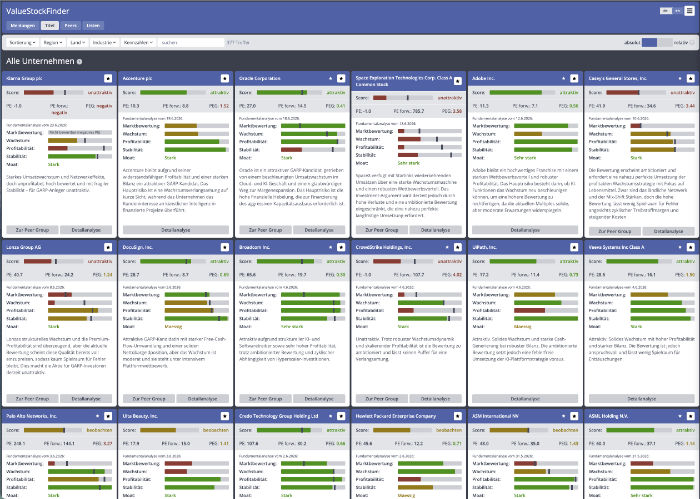
Task: Click the white square icon on Klarna Group card
Action: [108, 79]
